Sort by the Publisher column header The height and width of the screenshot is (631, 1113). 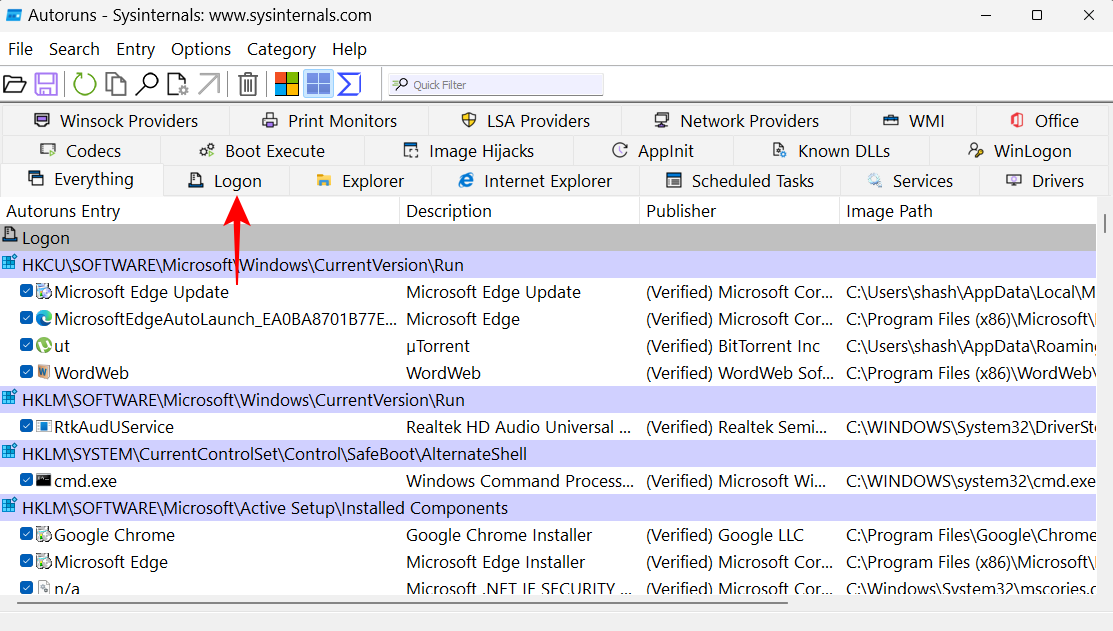pos(681,211)
